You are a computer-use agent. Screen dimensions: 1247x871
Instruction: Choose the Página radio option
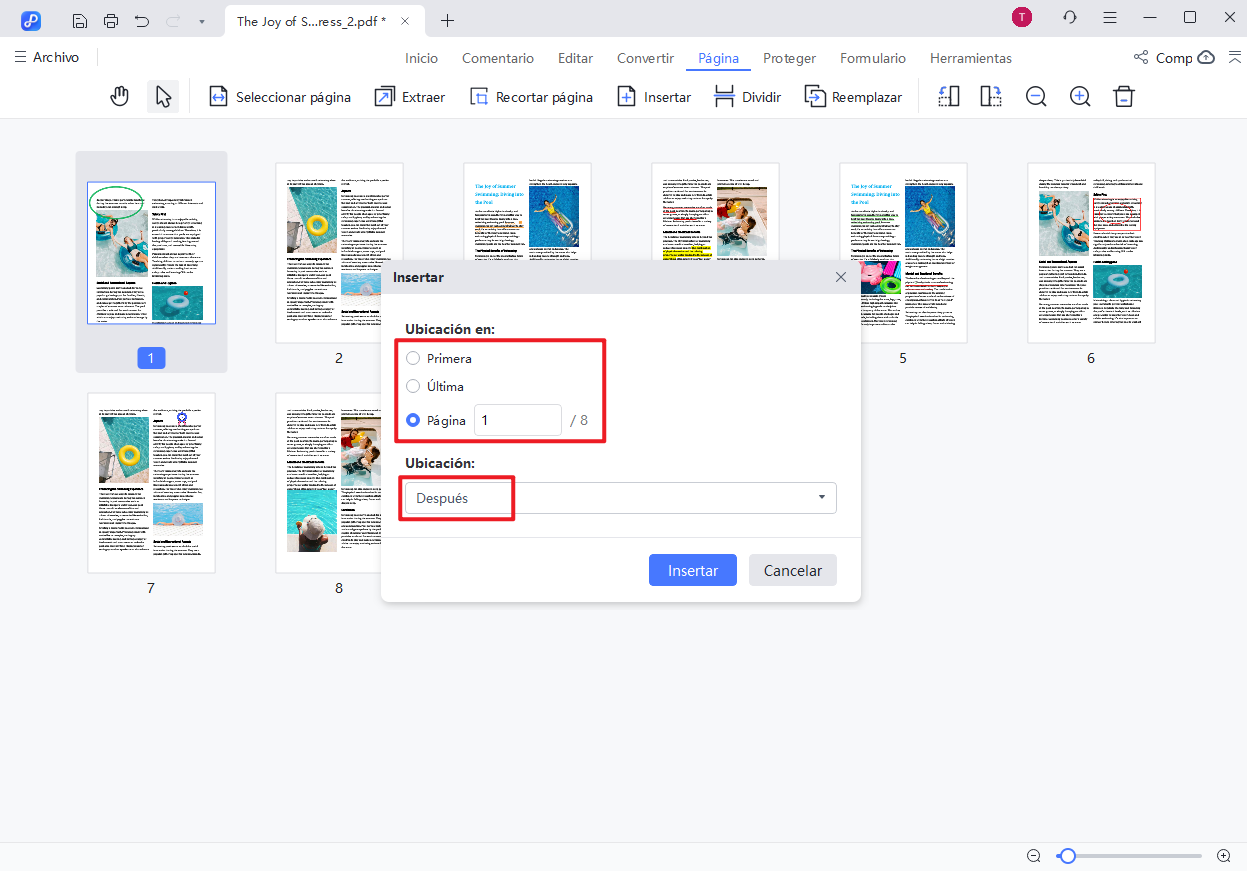click(x=413, y=420)
